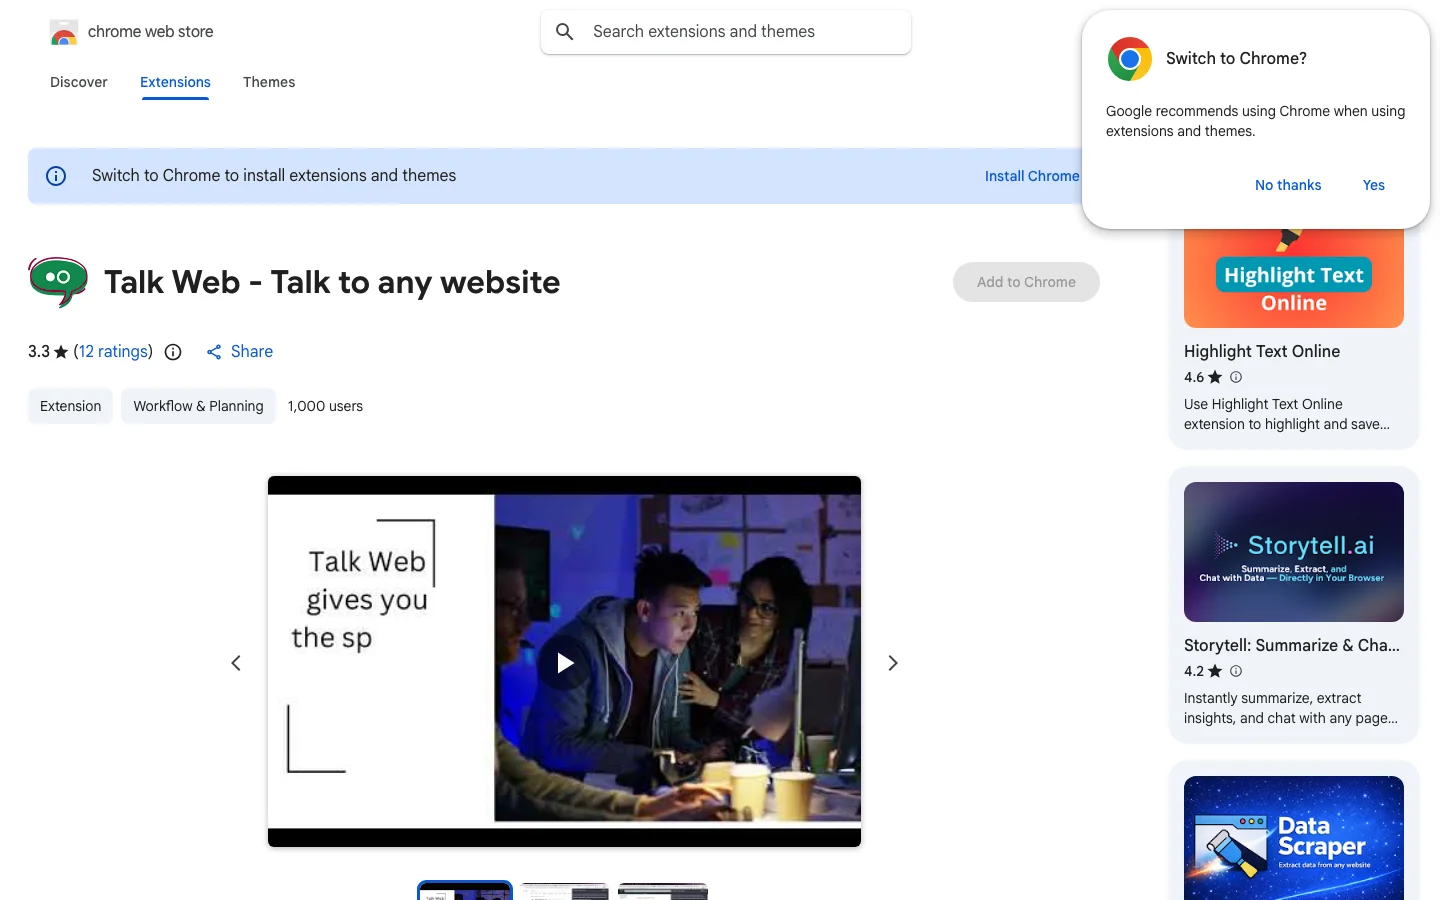The height and width of the screenshot is (900, 1440).
Task: Advance carousel with right arrow
Action: click(893, 663)
